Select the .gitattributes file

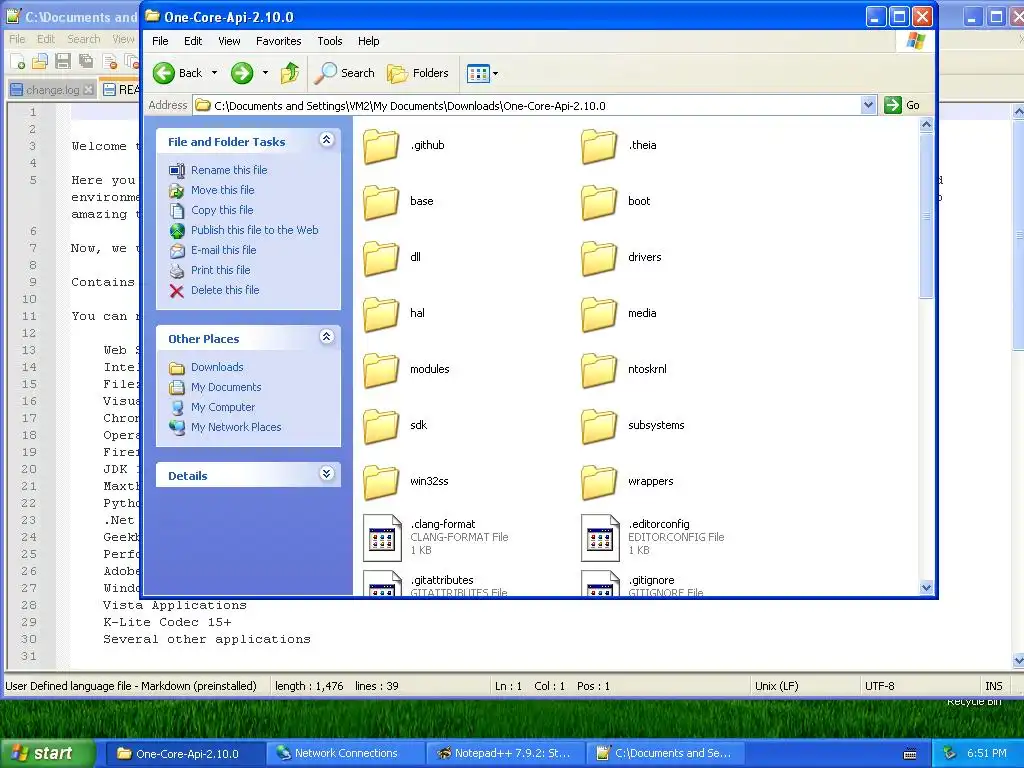click(436, 584)
